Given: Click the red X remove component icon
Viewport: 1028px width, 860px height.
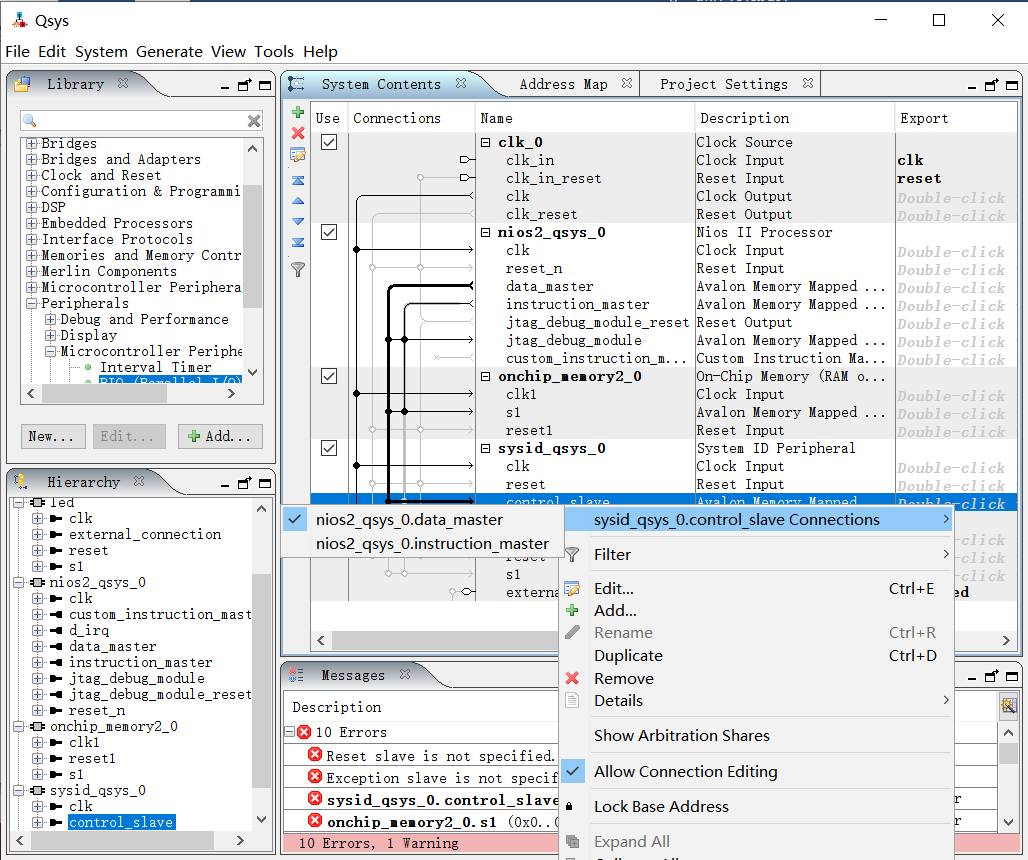Looking at the screenshot, I should coord(297,133).
